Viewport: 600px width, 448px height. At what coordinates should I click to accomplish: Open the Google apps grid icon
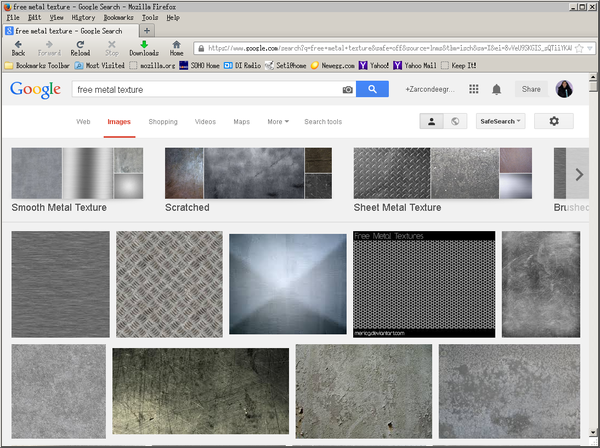coord(473,89)
